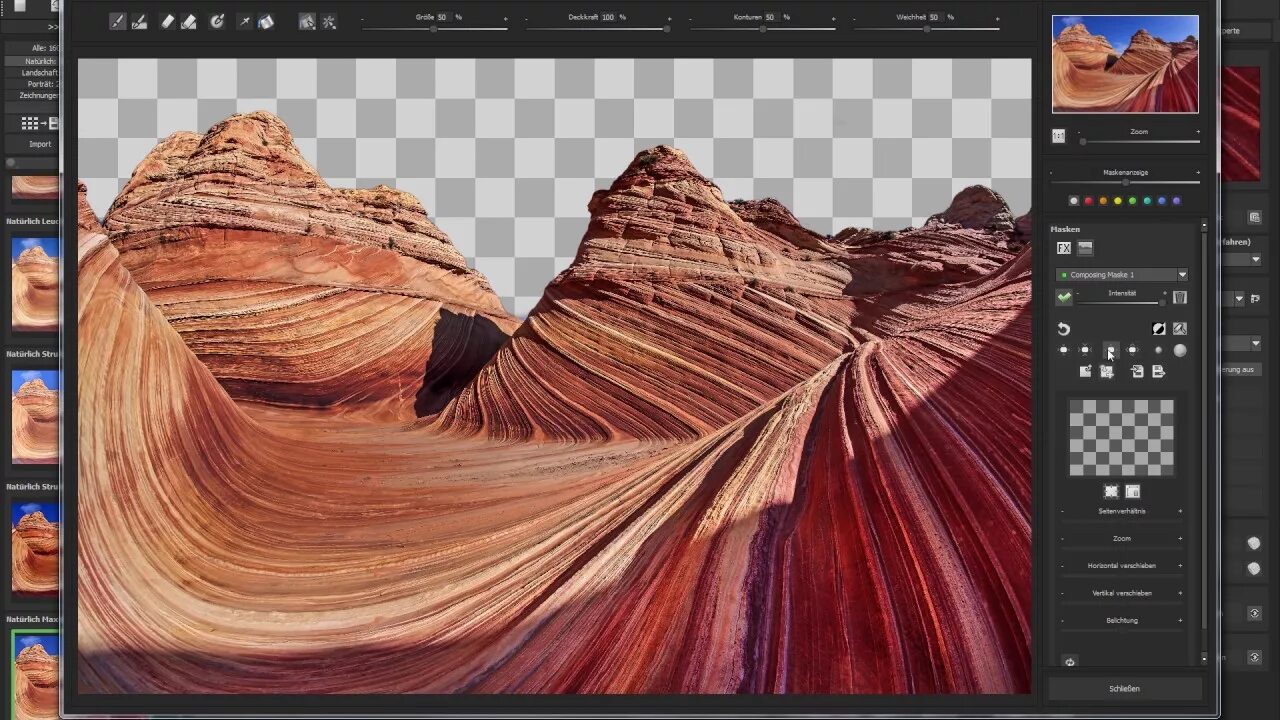Select the blue mask display color
This screenshot has width=1280, height=720.
[1161, 201]
